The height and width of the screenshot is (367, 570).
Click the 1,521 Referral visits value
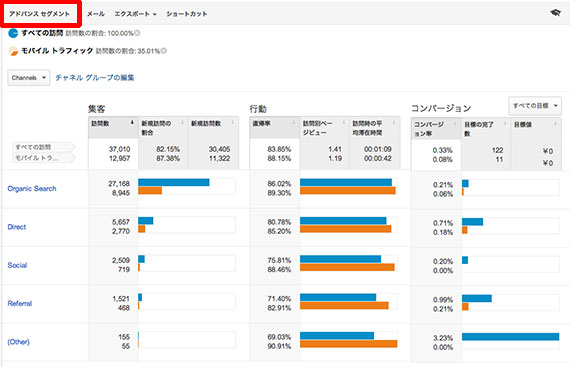click(121, 299)
